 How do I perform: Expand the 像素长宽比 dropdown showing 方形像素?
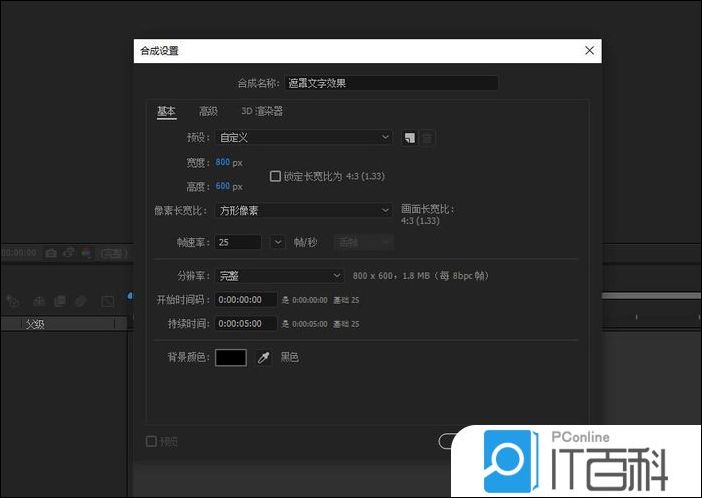[304, 210]
